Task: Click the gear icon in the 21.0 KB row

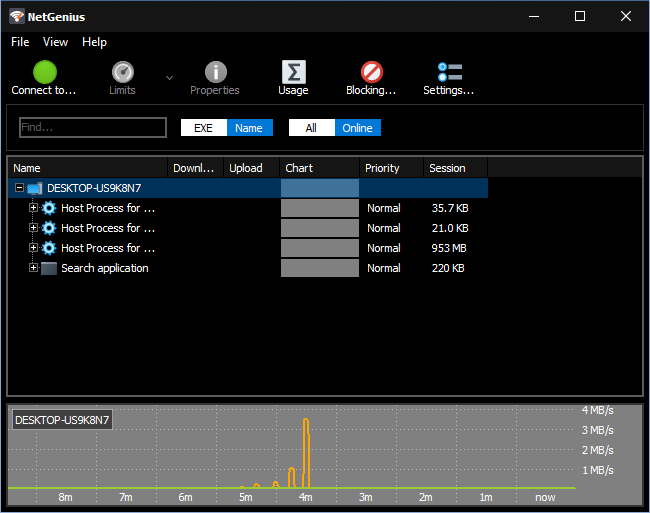Action: pos(49,228)
